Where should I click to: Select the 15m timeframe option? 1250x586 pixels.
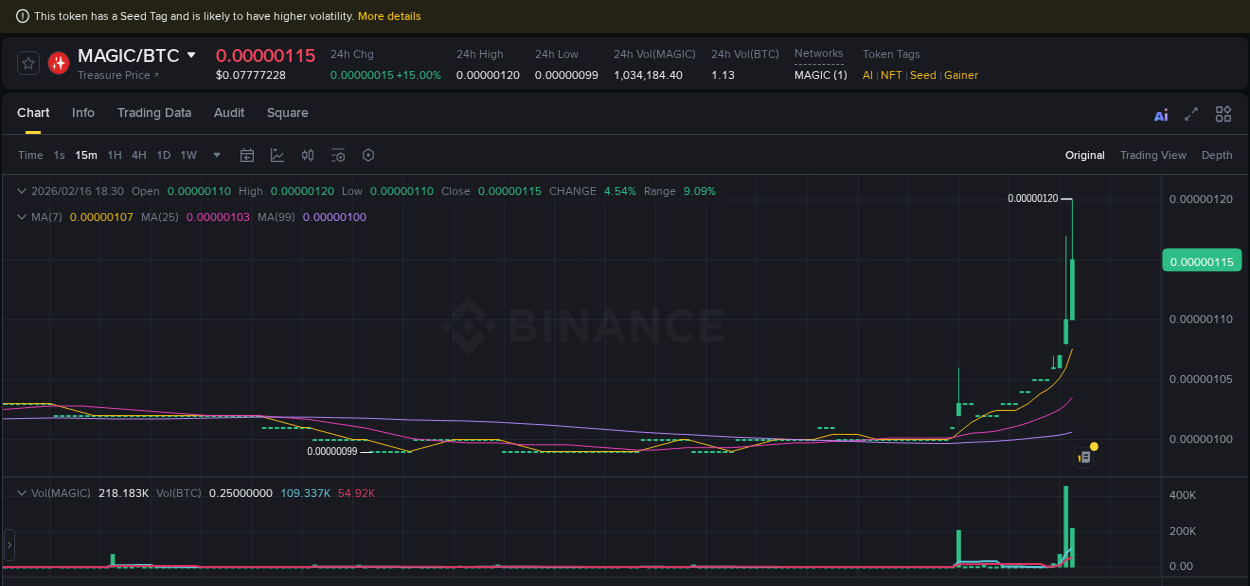86,155
